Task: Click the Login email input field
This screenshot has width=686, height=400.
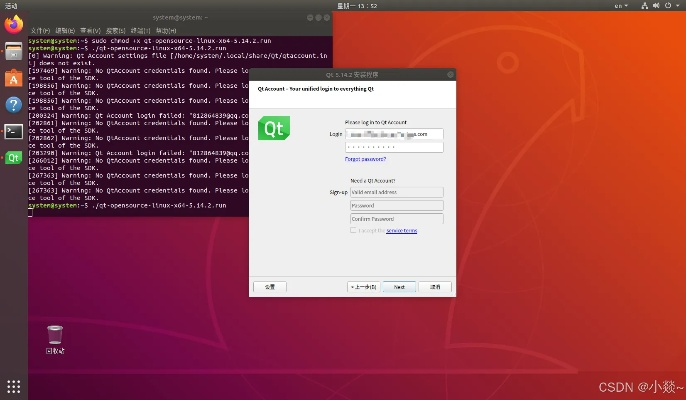Action: [395, 133]
